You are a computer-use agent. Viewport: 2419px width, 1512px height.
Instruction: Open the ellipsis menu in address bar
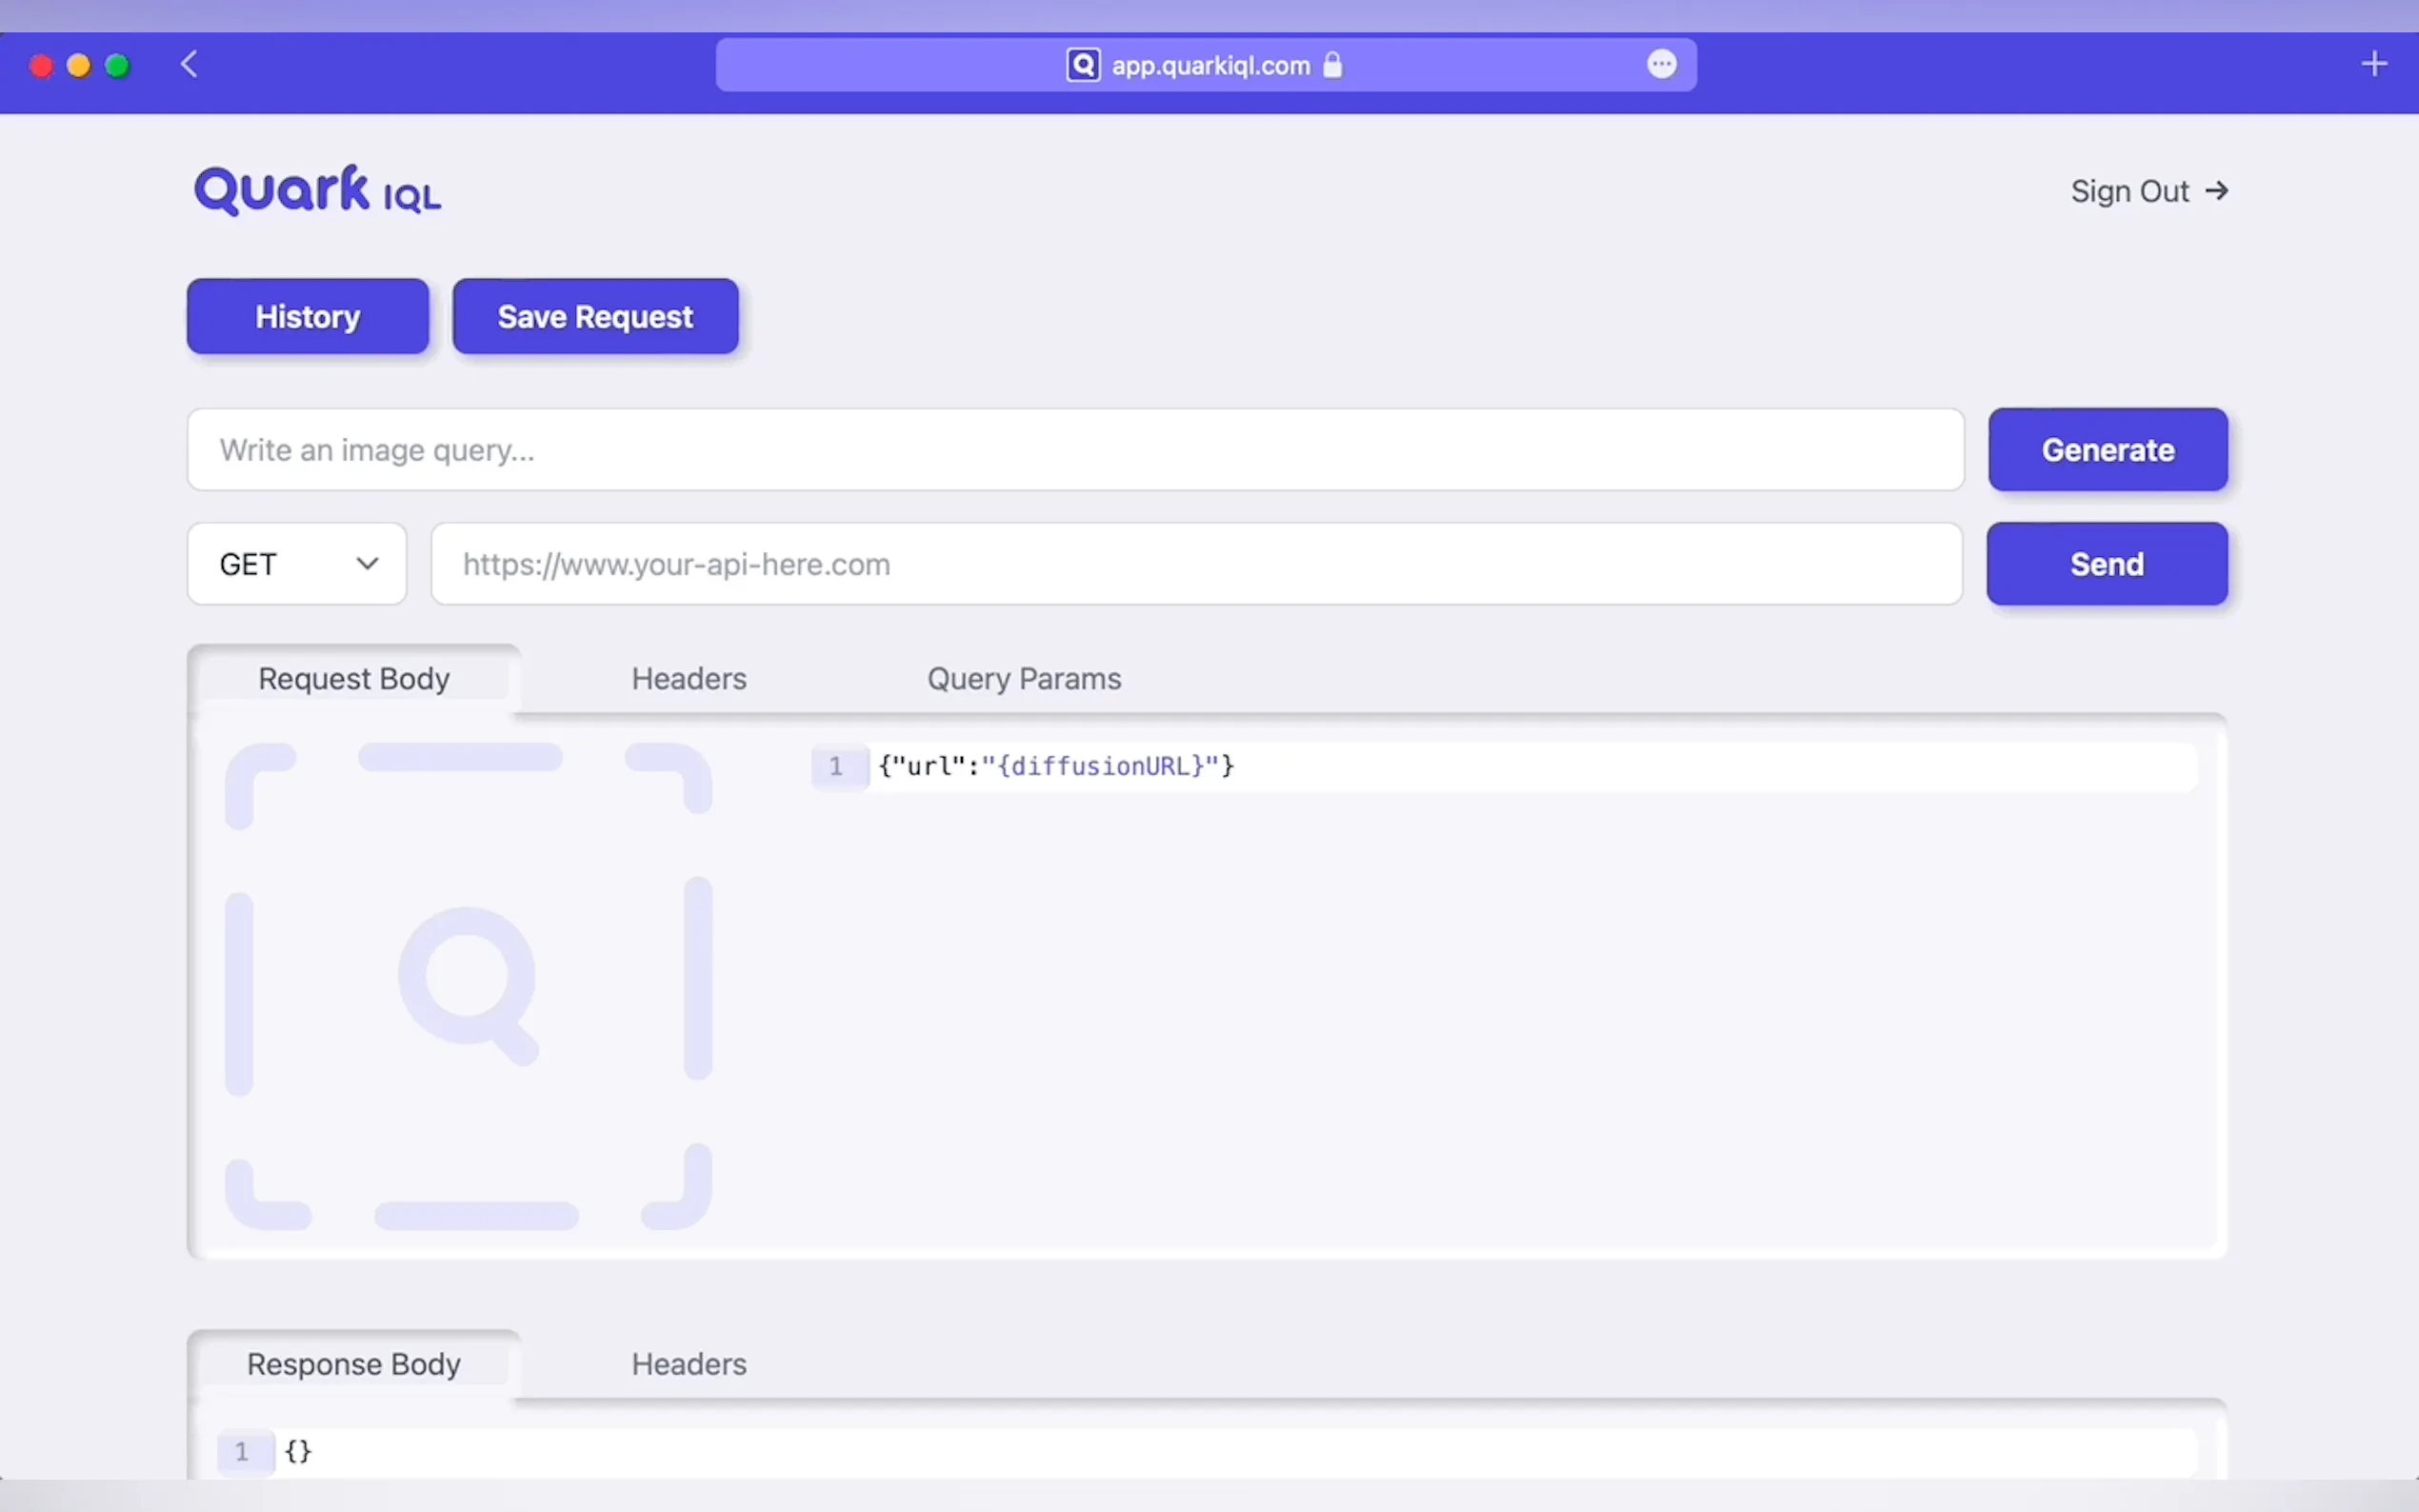click(x=1661, y=64)
